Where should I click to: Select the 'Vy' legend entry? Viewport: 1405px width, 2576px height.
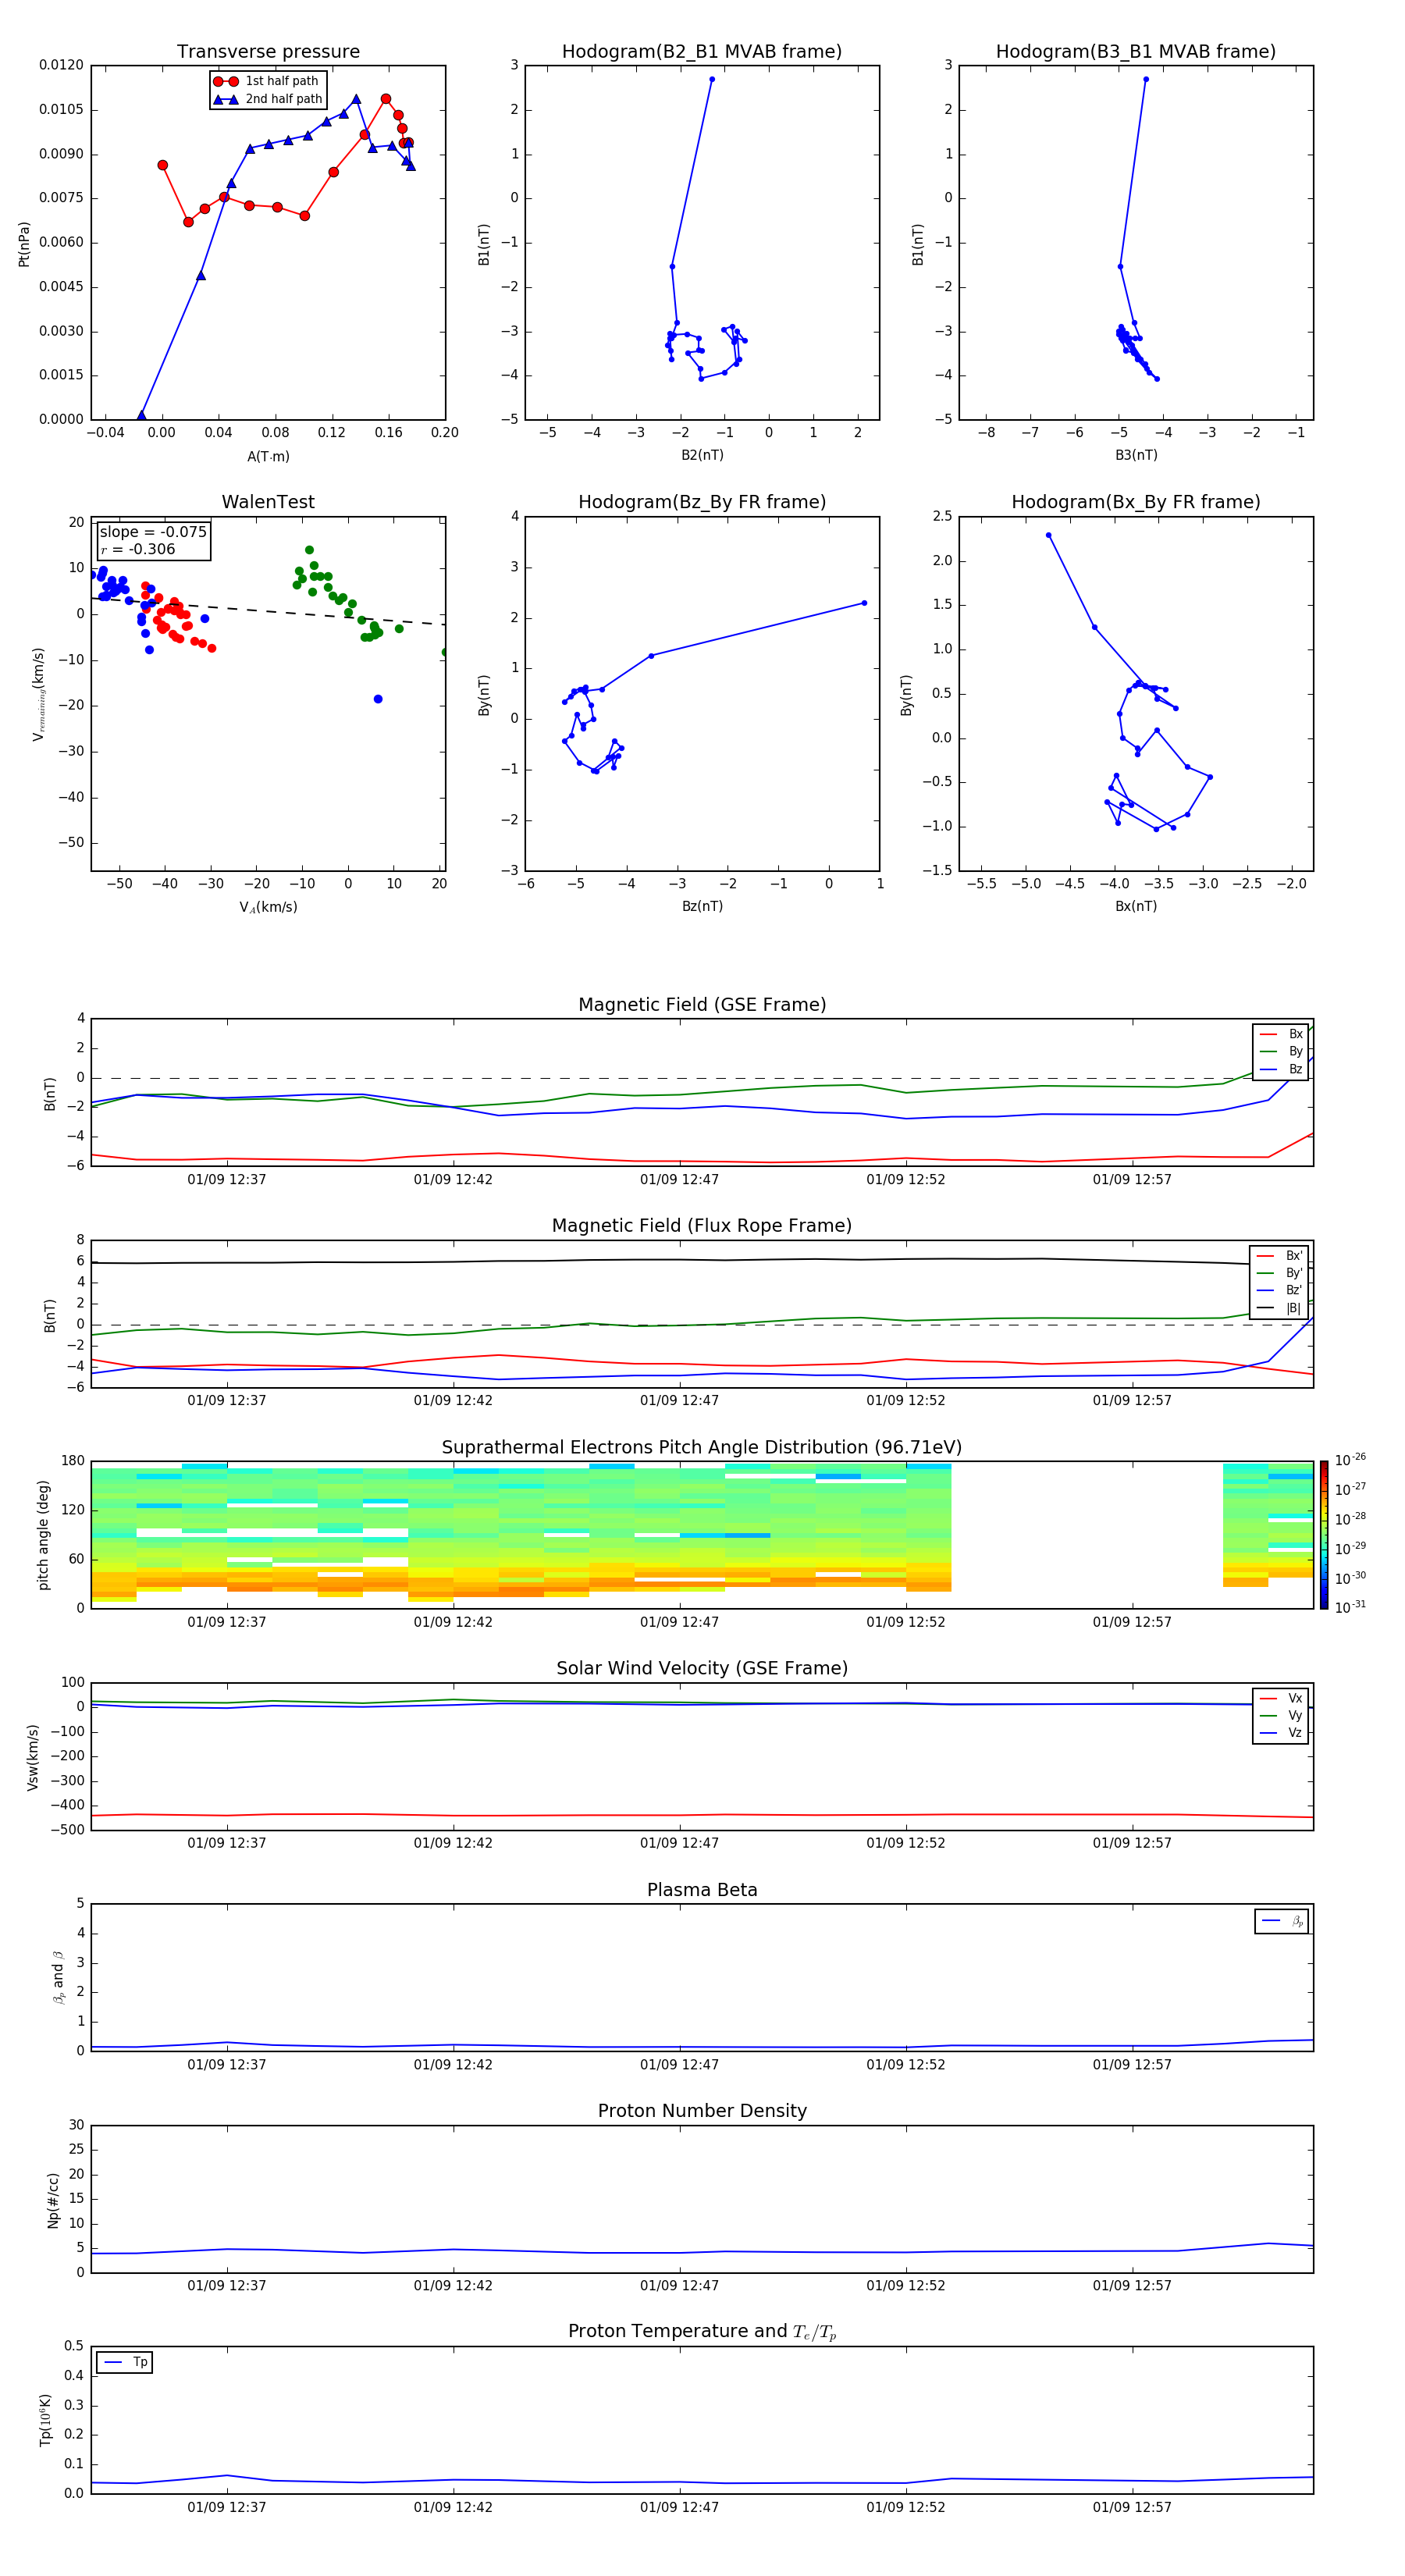pyautogui.click(x=1281, y=1715)
